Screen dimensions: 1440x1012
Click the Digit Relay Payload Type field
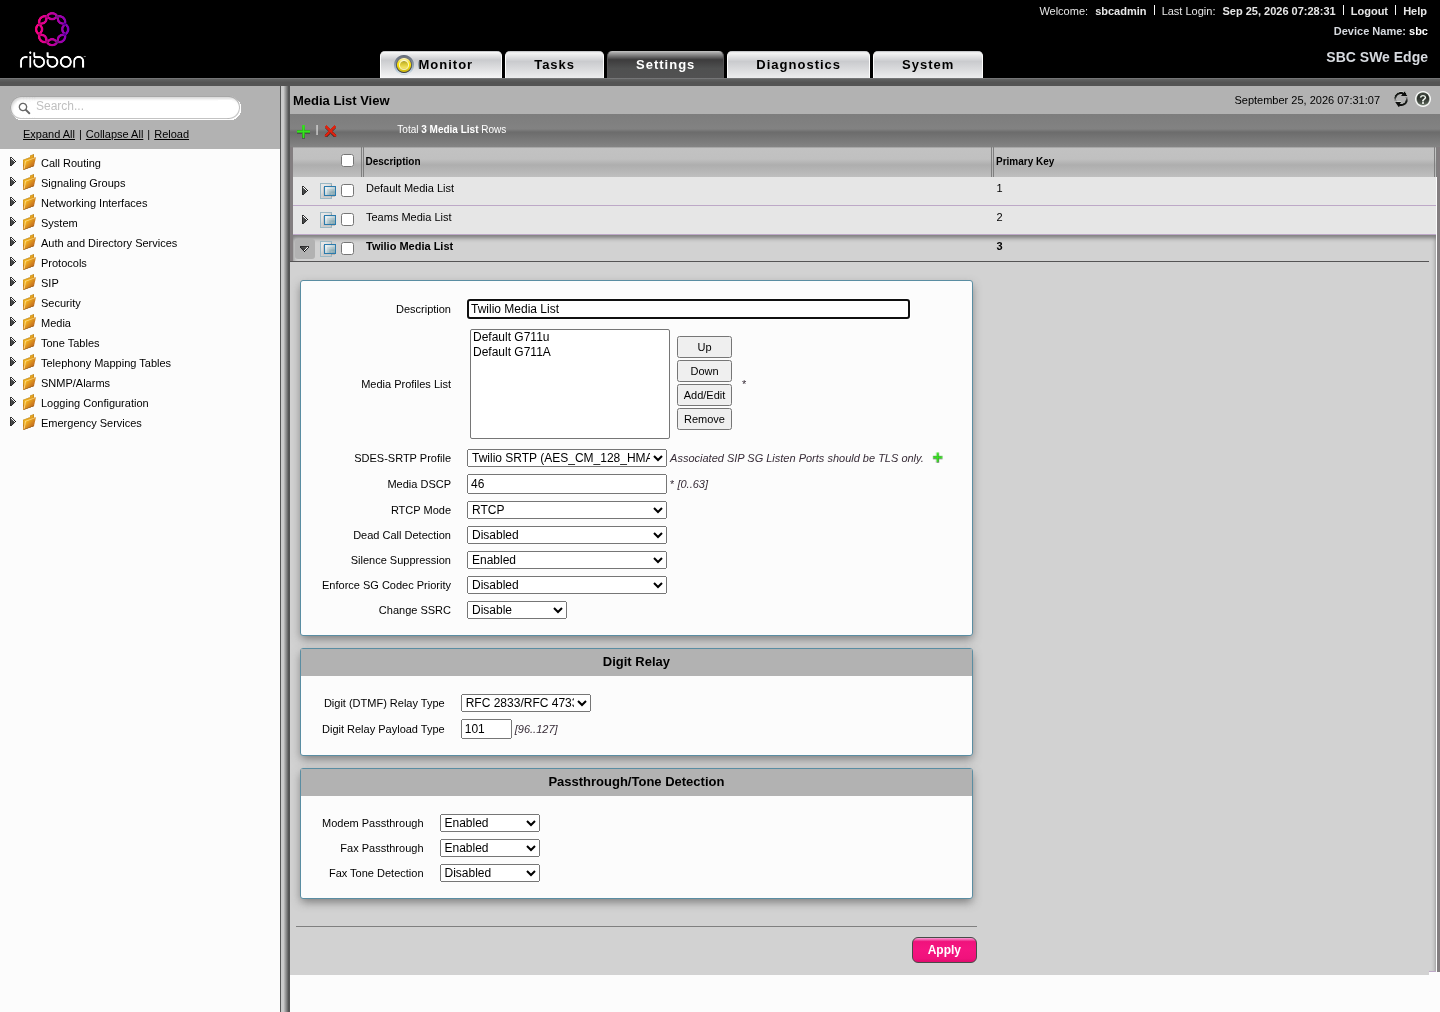coord(486,729)
